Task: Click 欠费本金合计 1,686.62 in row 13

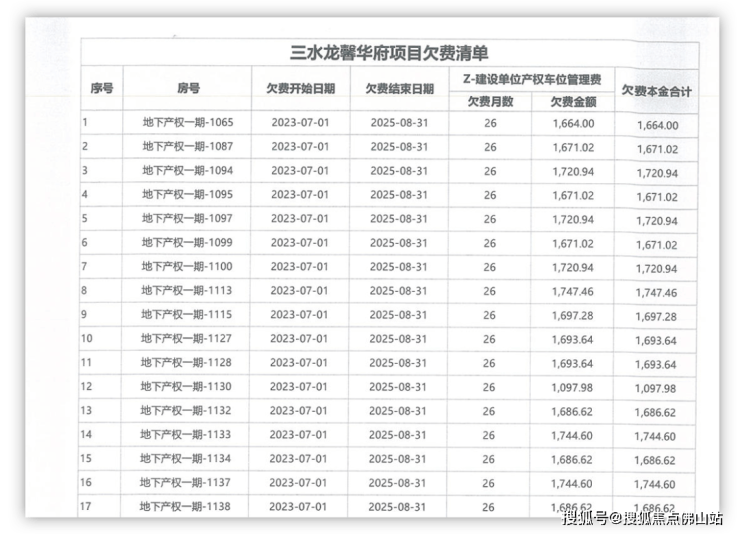Action: [x=656, y=413]
